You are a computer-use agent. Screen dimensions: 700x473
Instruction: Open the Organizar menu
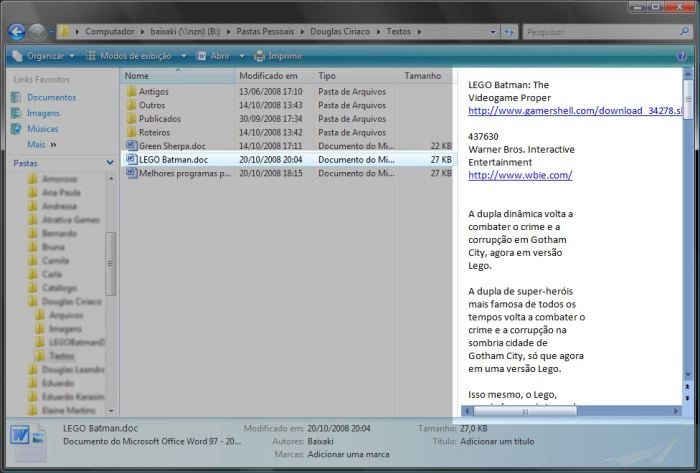(x=43, y=56)
